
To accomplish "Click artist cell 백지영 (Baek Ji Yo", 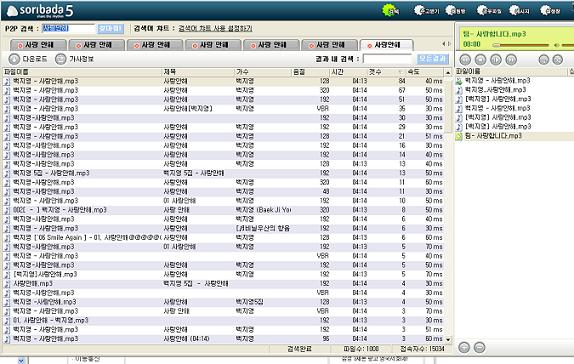I will coord(263,210).
